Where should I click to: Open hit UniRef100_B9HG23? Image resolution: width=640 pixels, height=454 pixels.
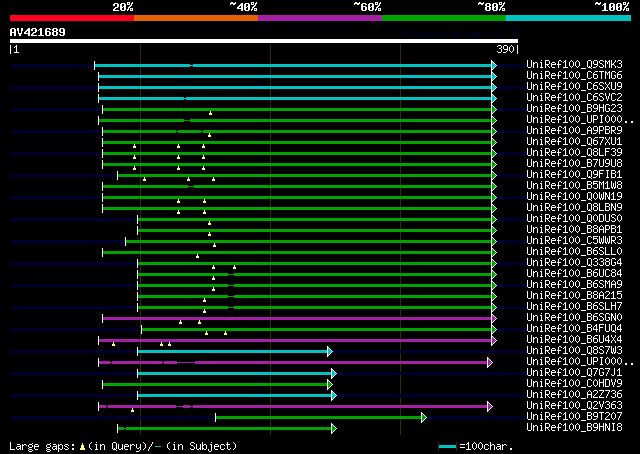(574, 108)
